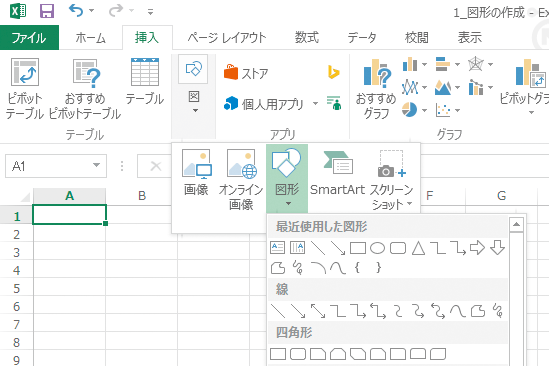This screenshot has width=549, height=366.
Task: Open the ファイル tab
Action: click(29, 37)
